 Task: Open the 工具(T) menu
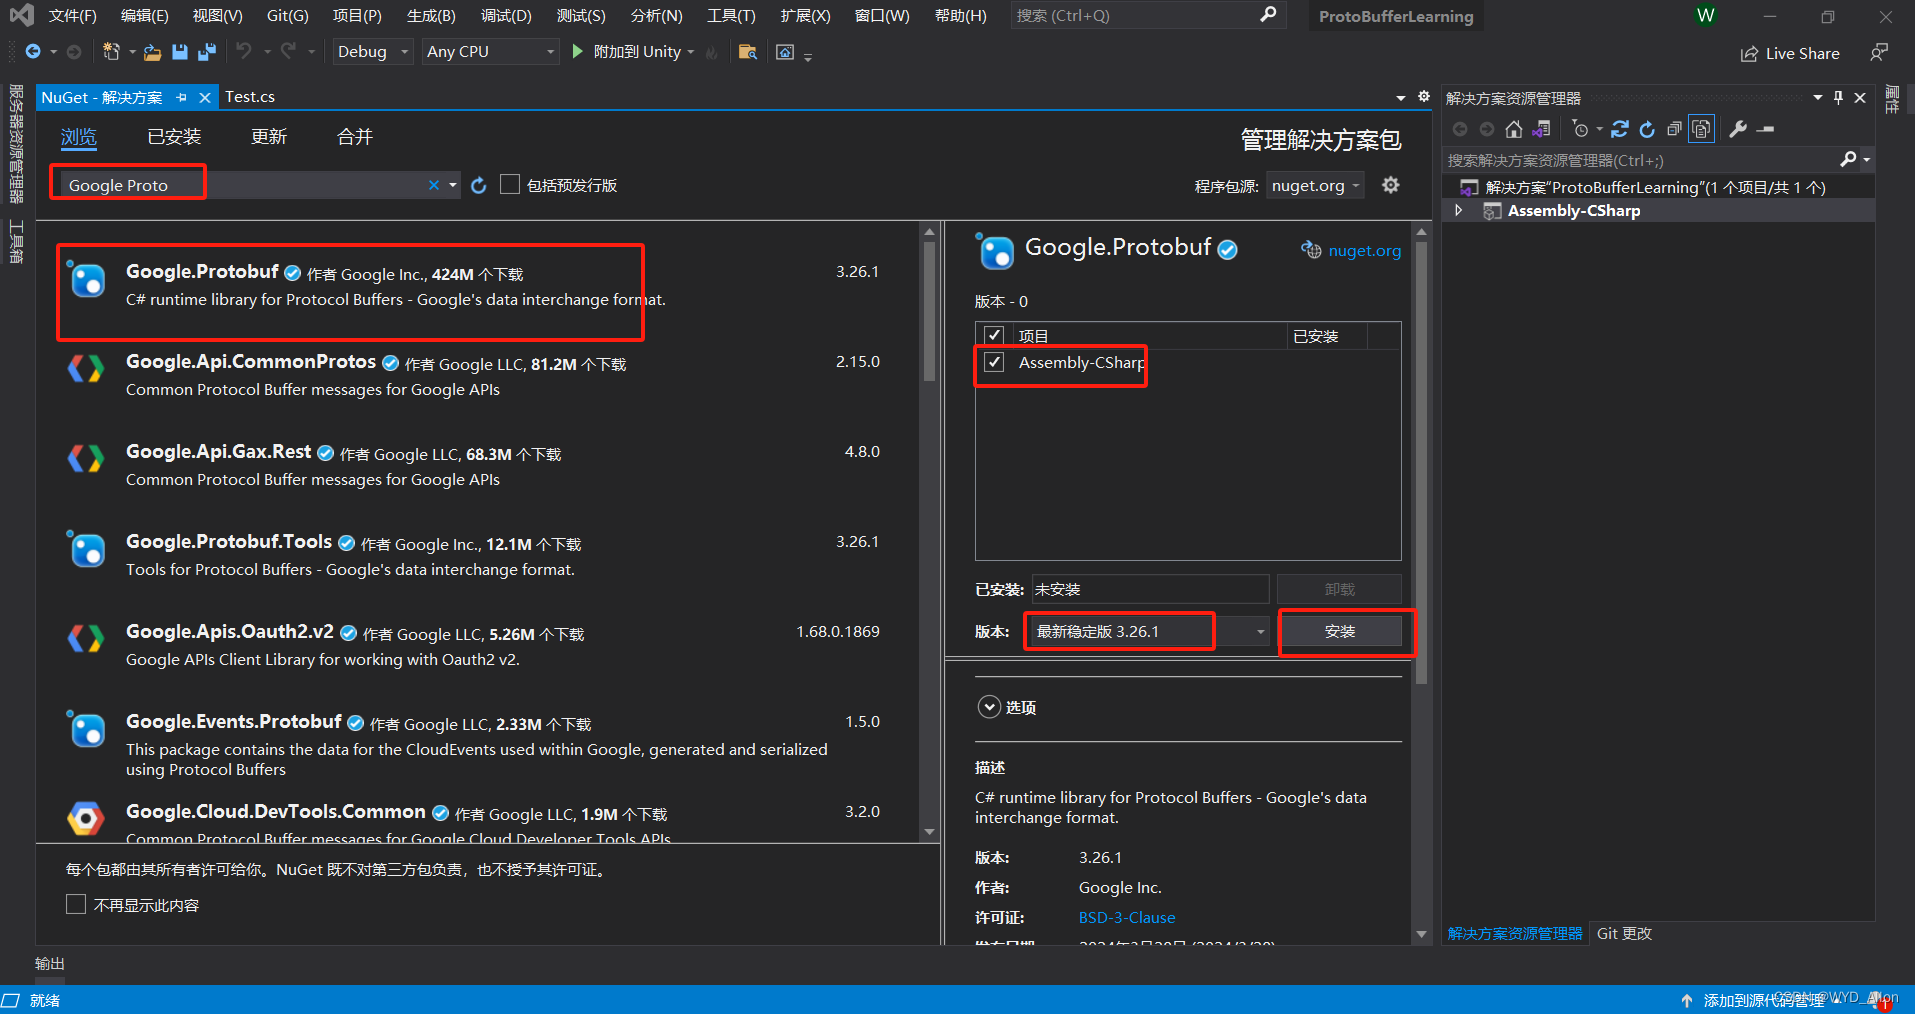click(731, 16)
